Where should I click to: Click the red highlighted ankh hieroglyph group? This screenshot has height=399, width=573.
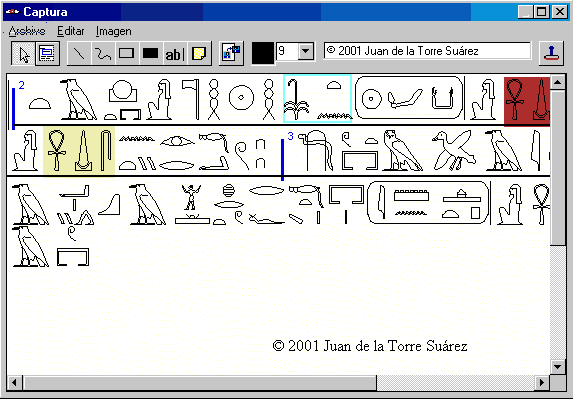(527, 101)
